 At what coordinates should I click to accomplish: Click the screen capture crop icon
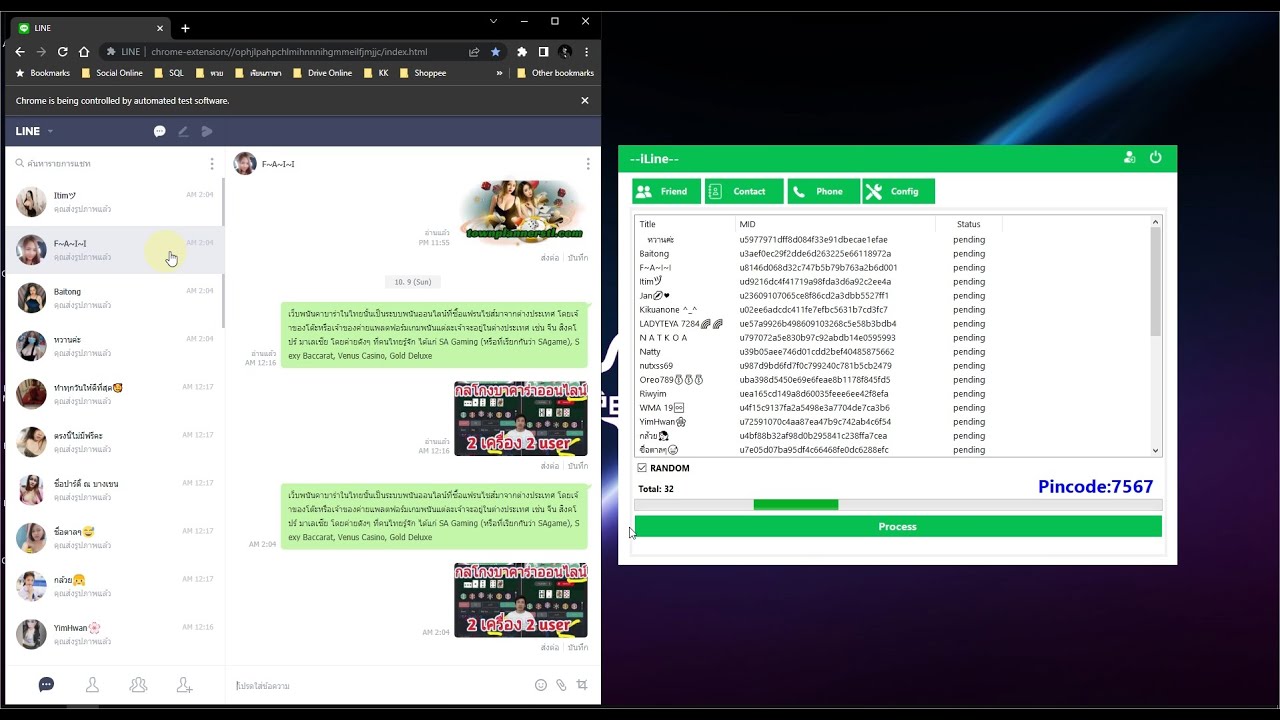582,685
